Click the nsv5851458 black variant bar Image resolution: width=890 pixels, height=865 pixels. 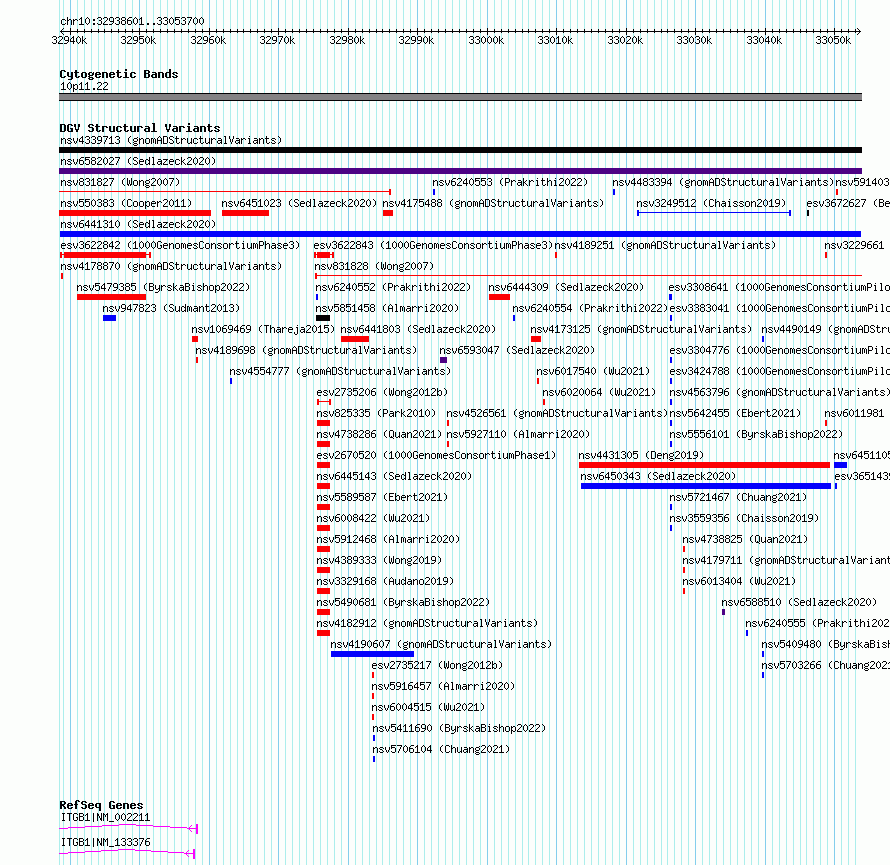click(x=323, y=318)
